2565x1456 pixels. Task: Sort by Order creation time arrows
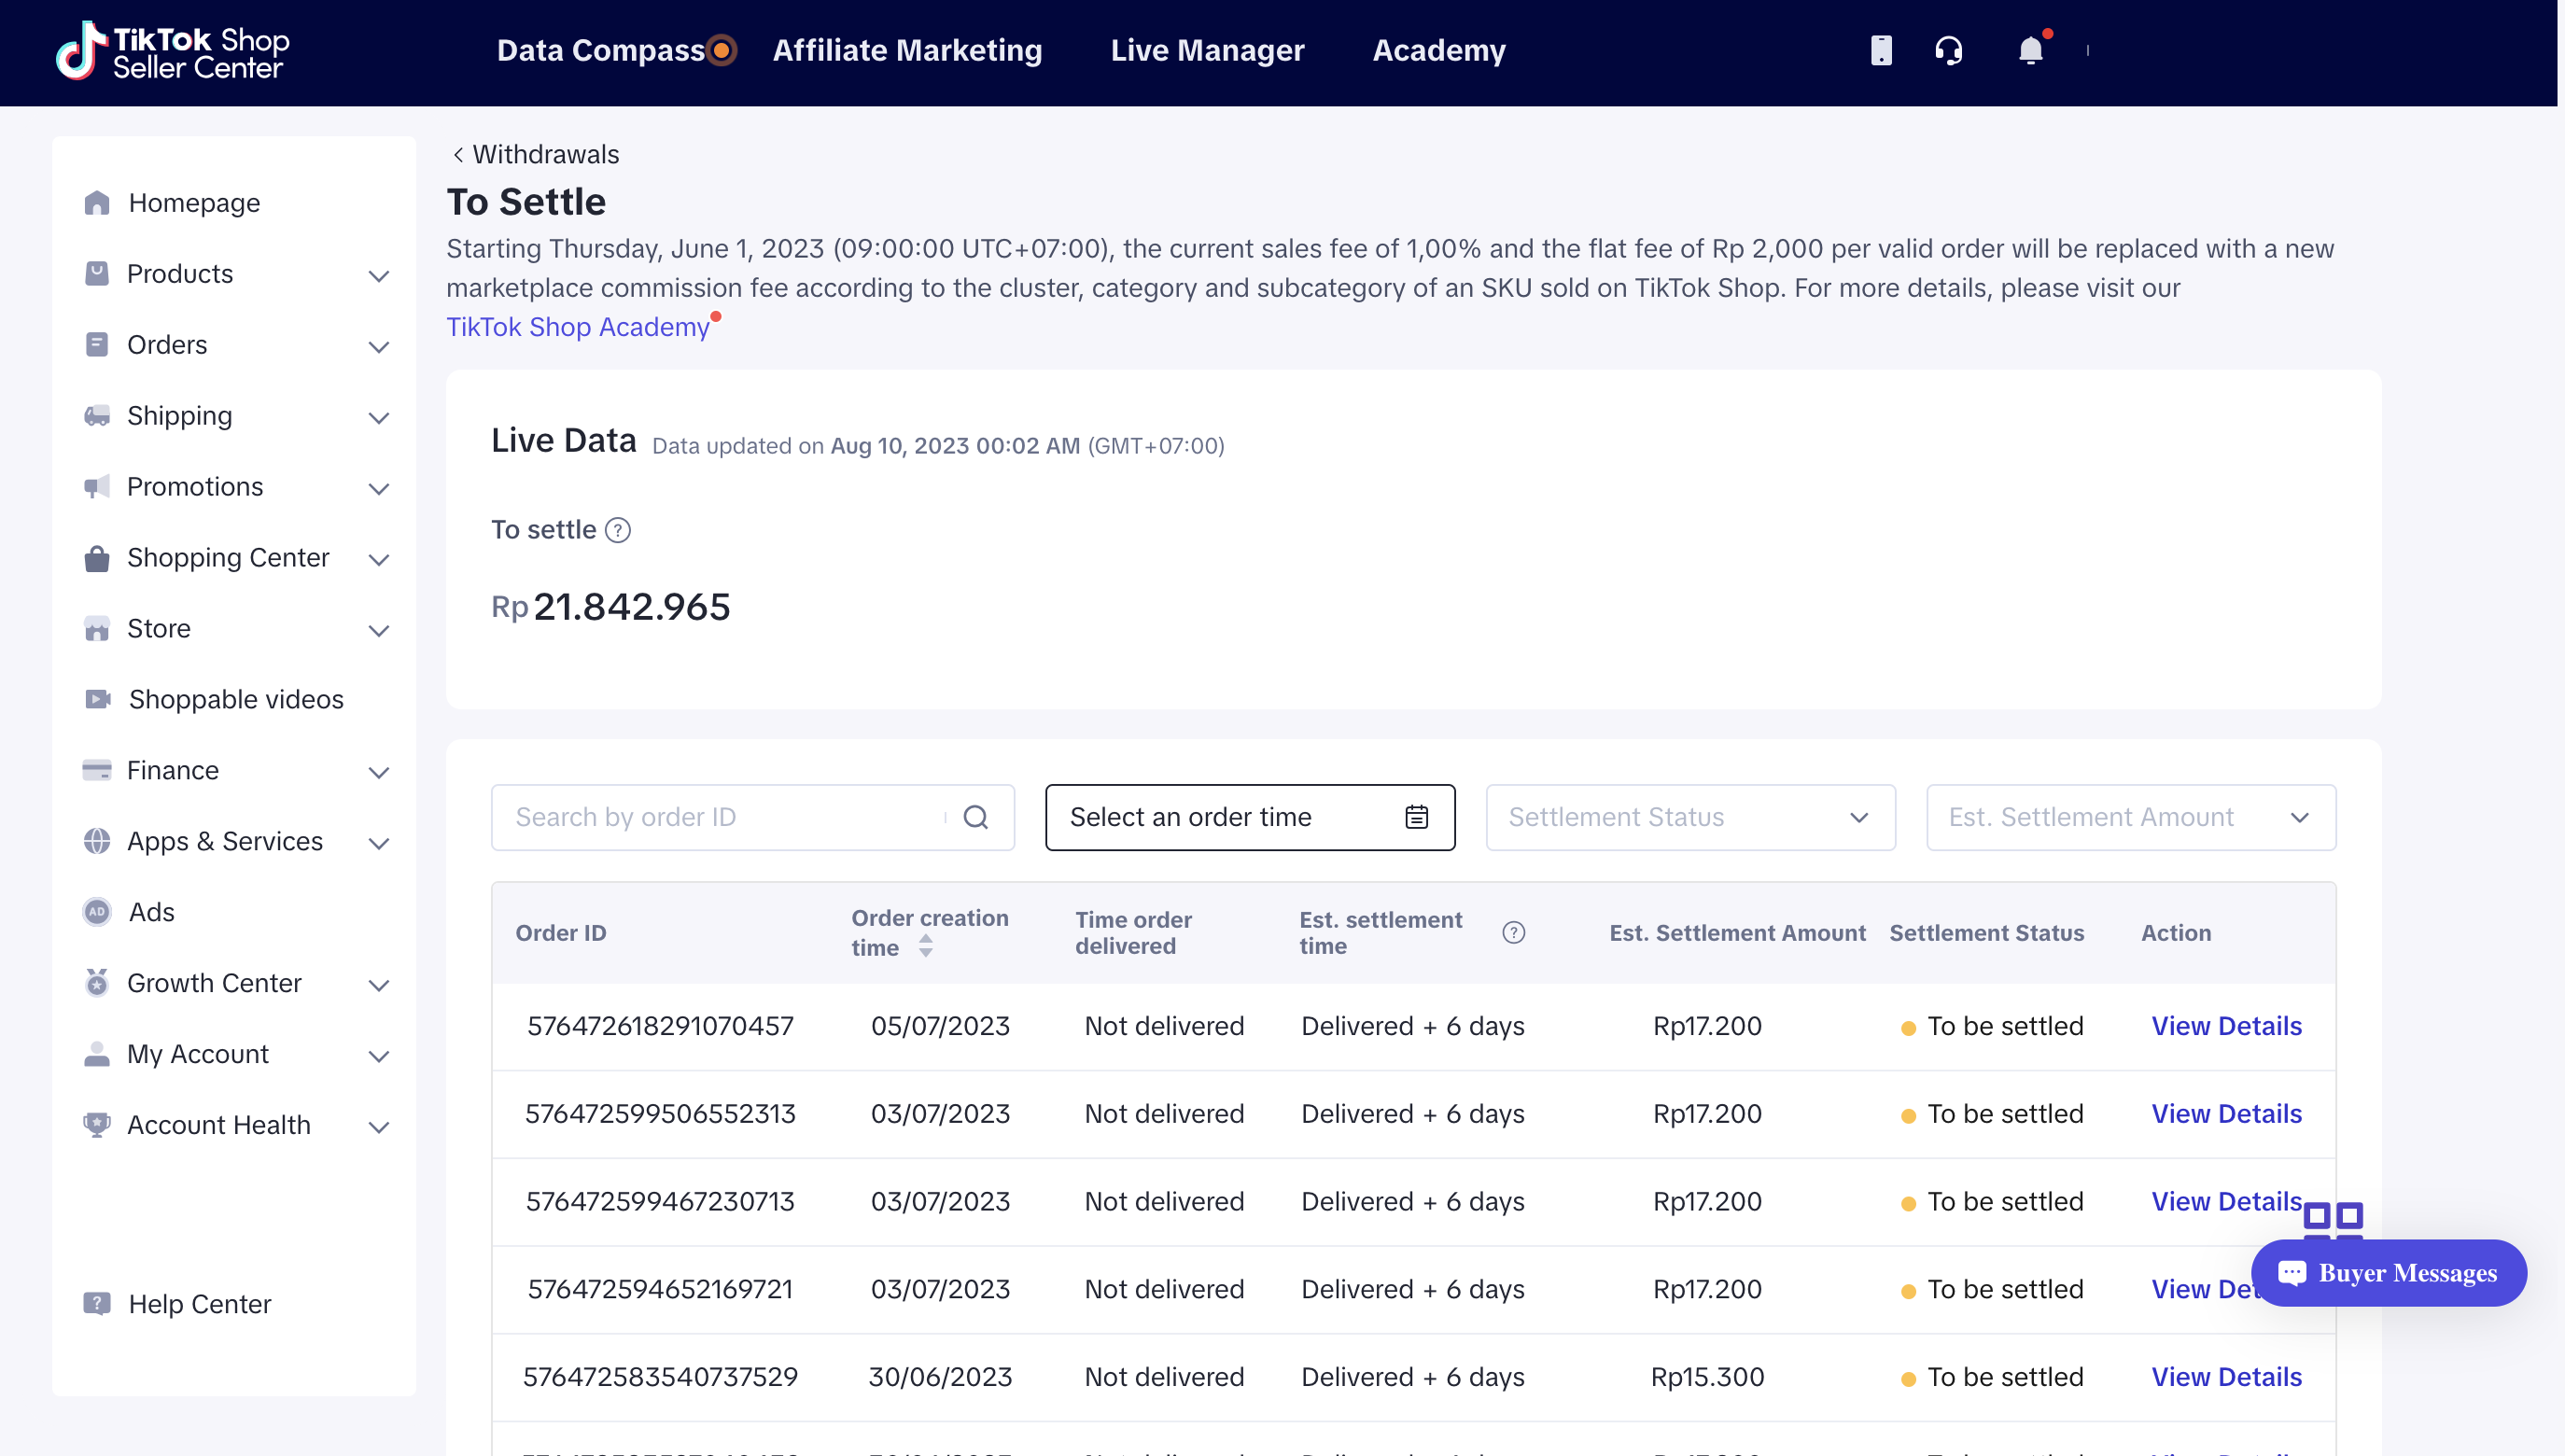pyautogui.click(x=926, y=946)
